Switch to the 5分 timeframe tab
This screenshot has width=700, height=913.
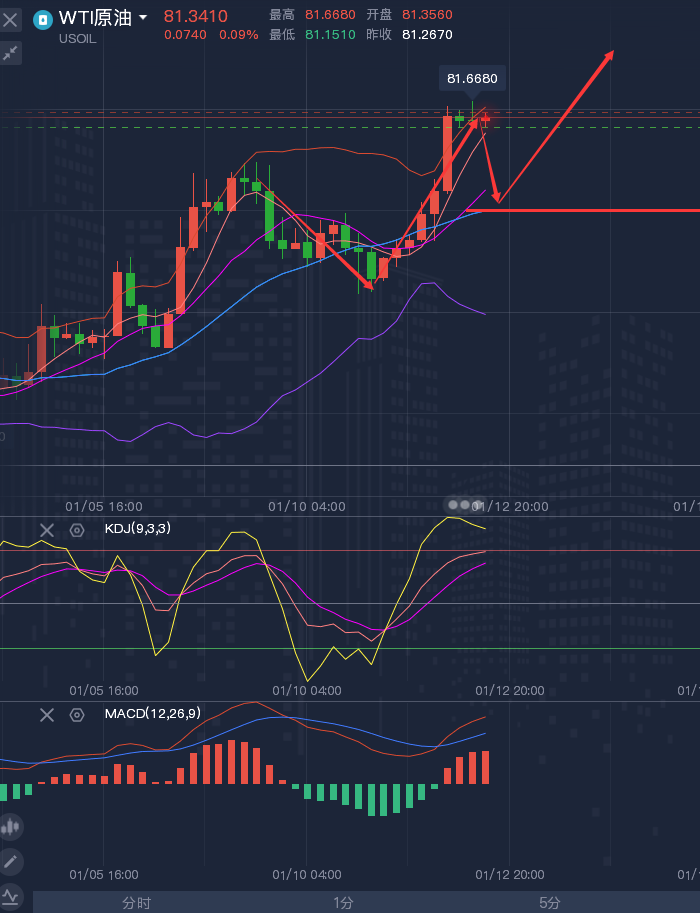click(550, 903)
